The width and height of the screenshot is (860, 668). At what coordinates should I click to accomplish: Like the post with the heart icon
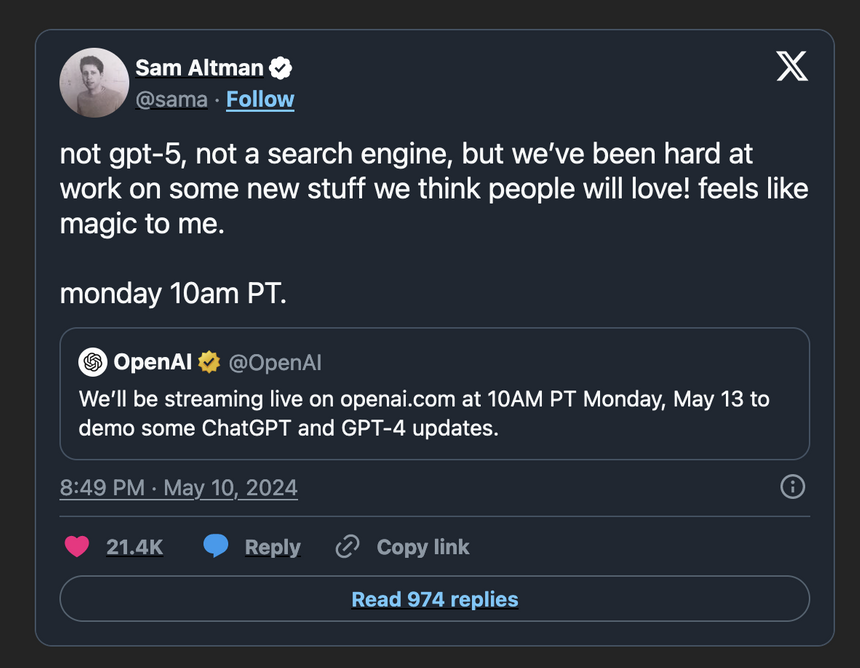[77, 546]
